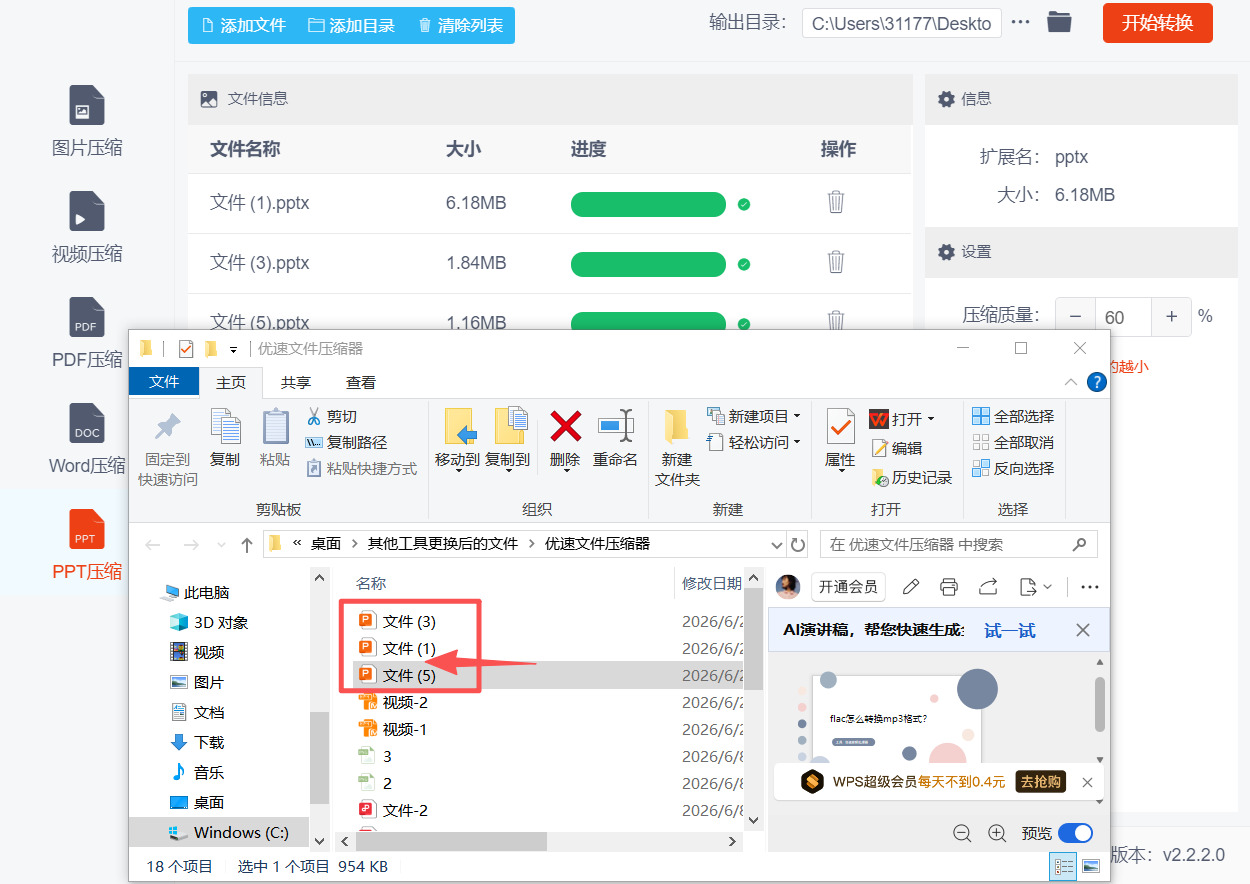The image size is (1250, 884).
Task: Click the 压缩质量 value field
Action: point(1123,316)
